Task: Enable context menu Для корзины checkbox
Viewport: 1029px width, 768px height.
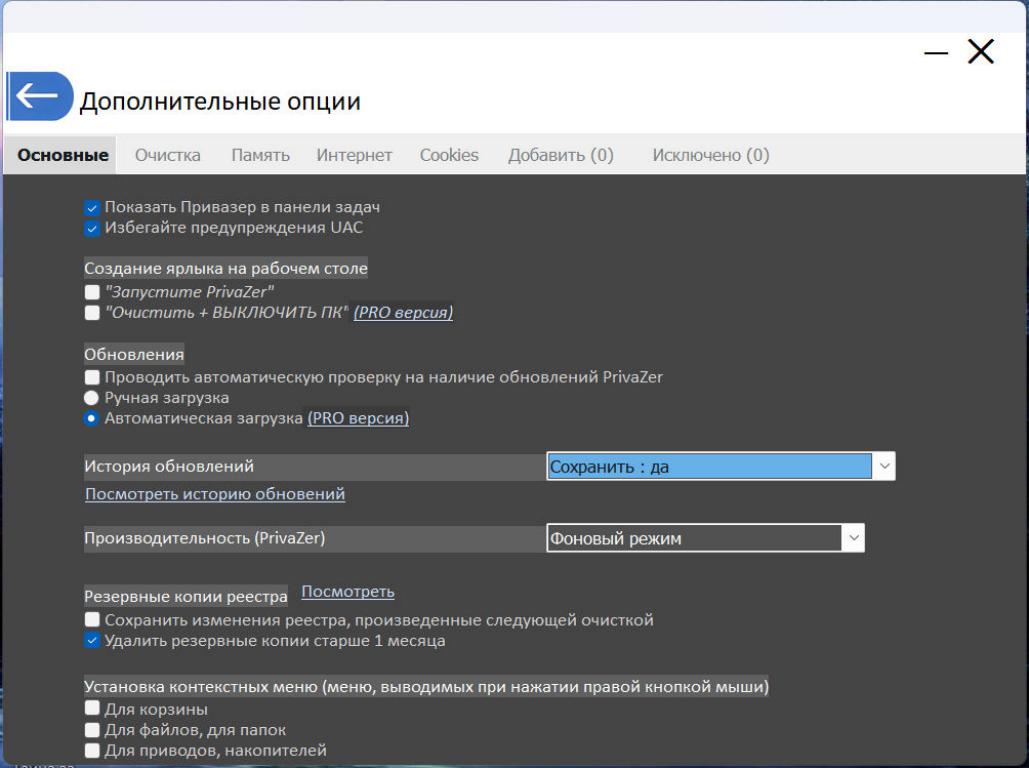Action: click(92, 710)
